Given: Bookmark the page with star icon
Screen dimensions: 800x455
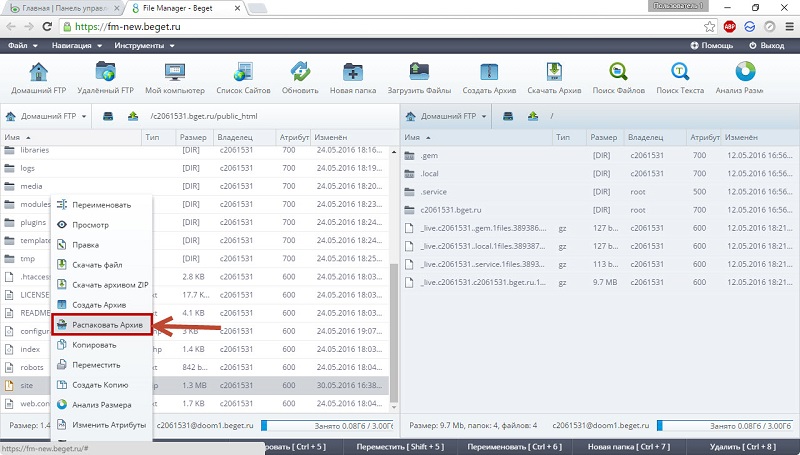Looking at the screenshot, I should tap(709, 27).
